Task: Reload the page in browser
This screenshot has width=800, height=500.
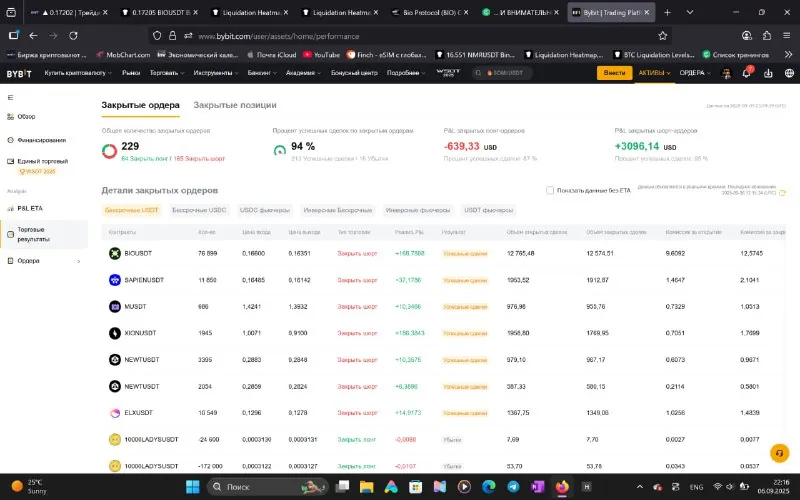Action: pyautogui.click(x=73, y=36)
